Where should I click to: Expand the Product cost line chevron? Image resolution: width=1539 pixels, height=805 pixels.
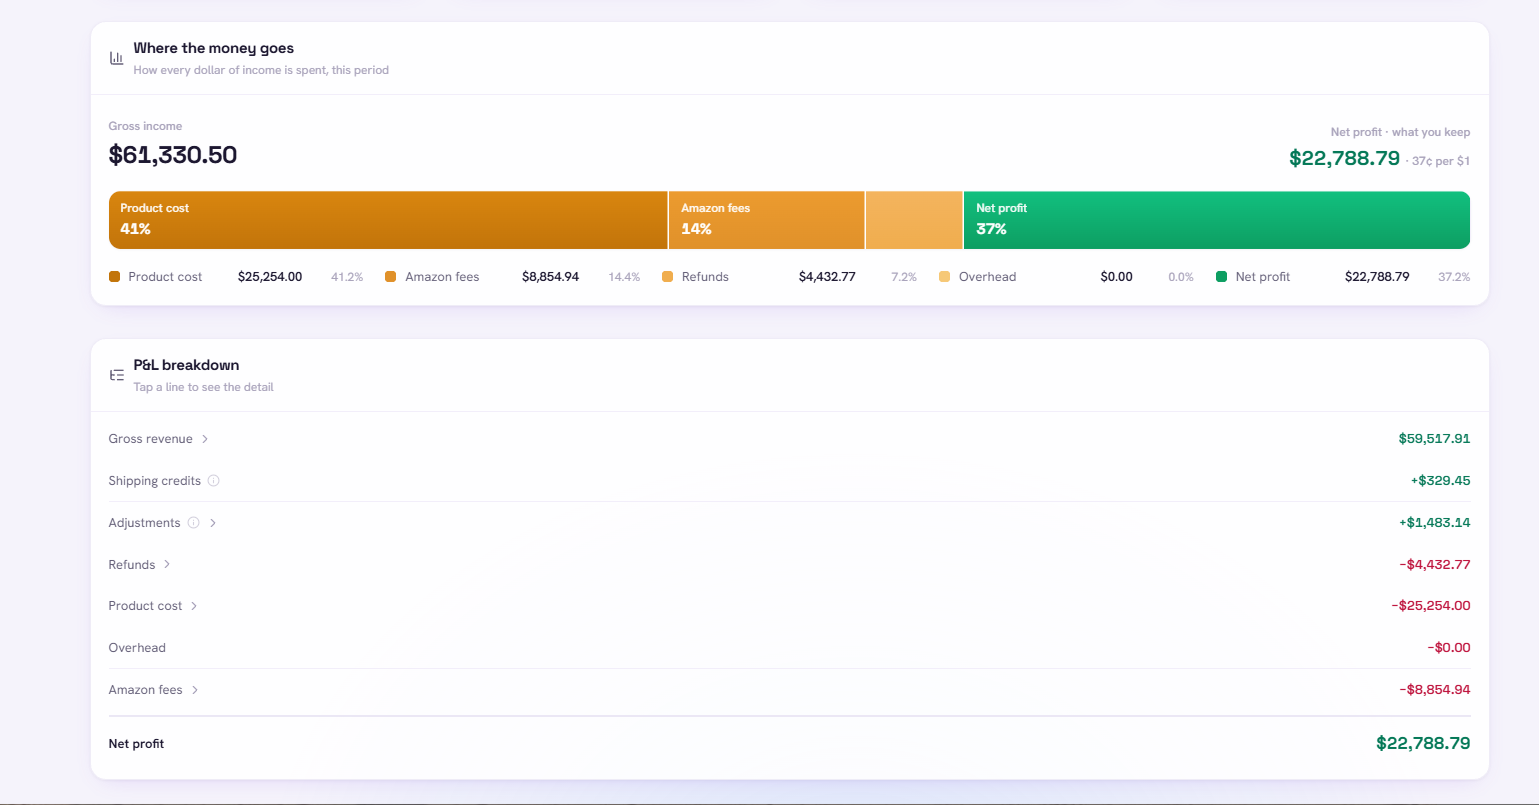pos(194,606)
